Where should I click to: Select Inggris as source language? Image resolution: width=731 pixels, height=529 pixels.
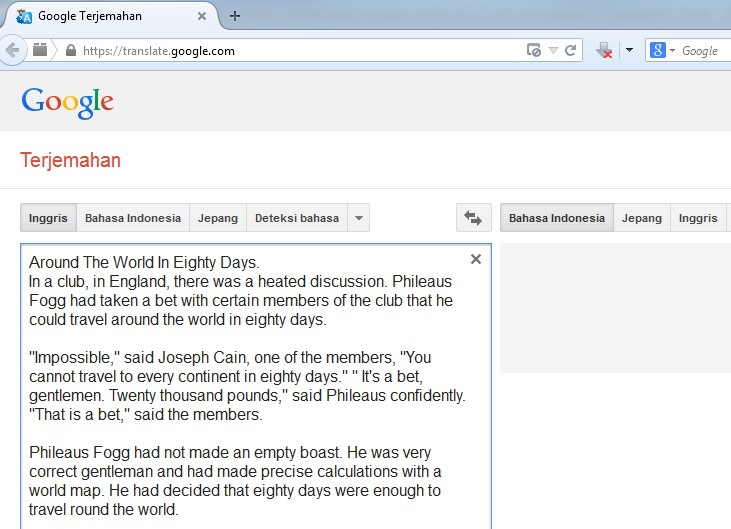(48, 218)
